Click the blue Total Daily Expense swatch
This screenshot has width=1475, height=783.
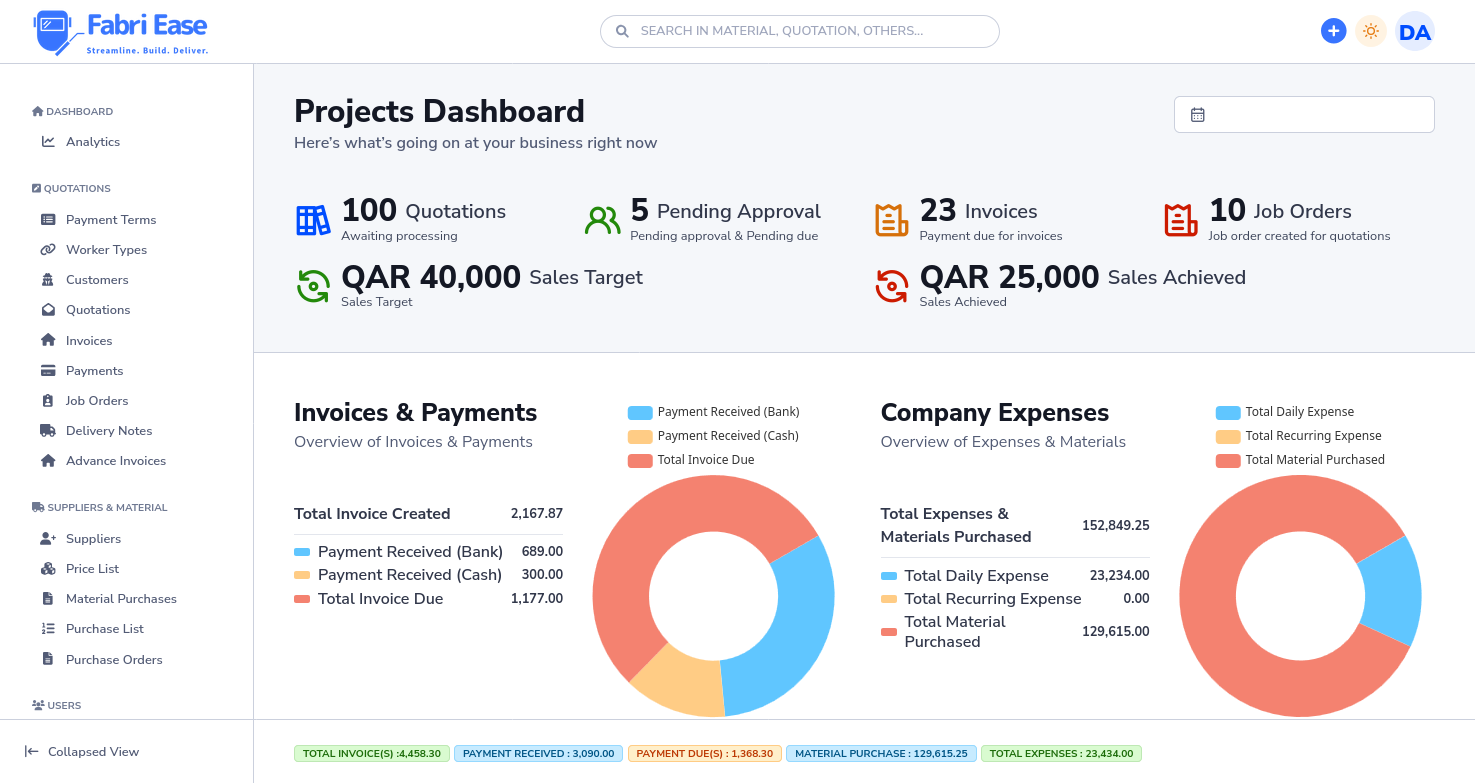pos(1228,412)
